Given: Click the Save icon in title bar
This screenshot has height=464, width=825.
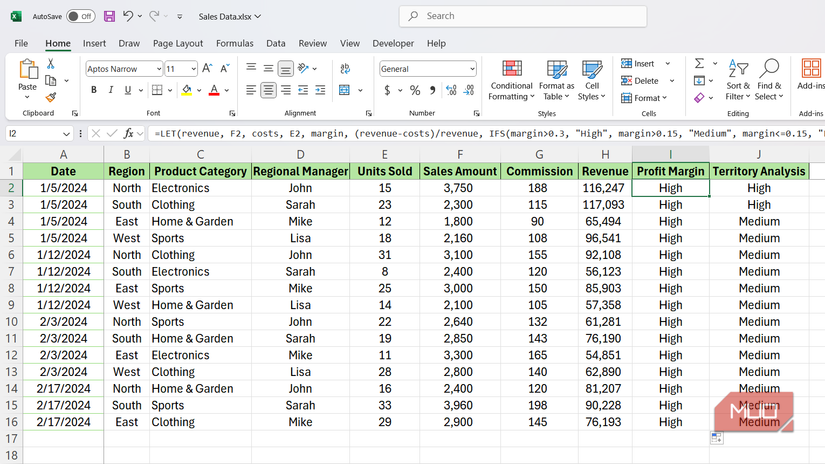Looking at the screenshot, I should pyautogui.click(x=109, y=16).
